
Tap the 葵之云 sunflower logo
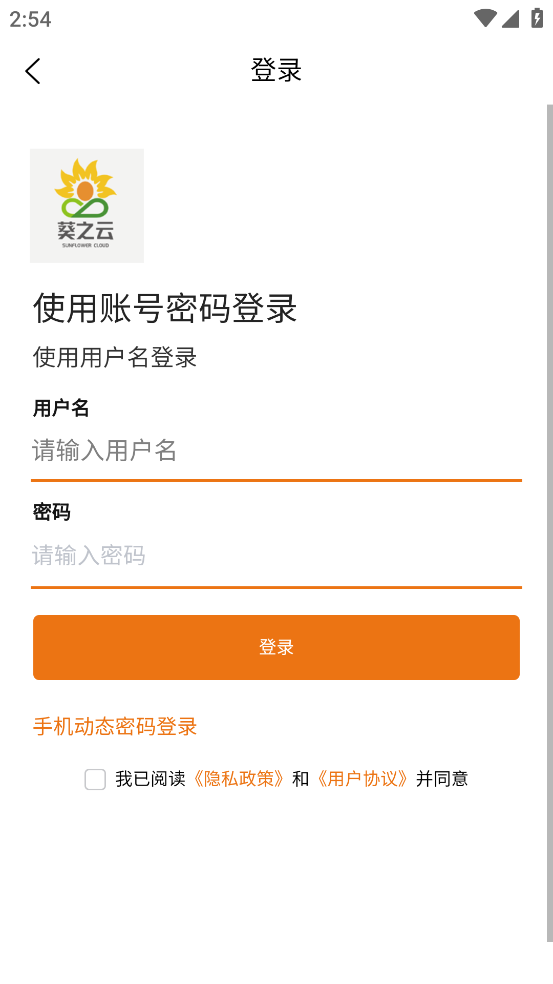(x=87, y=206)
